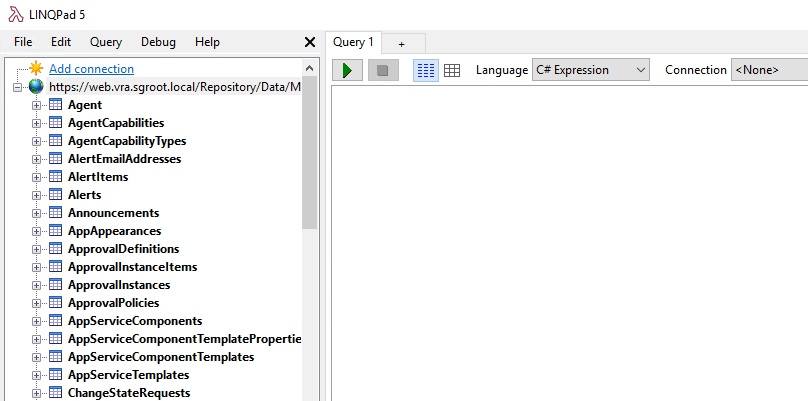Click the table icon beside AppServiceComponentTemplates
Image resolution: width=808 pixels, height=401 pixels.
pyautogui.click(x=55, y=357)
